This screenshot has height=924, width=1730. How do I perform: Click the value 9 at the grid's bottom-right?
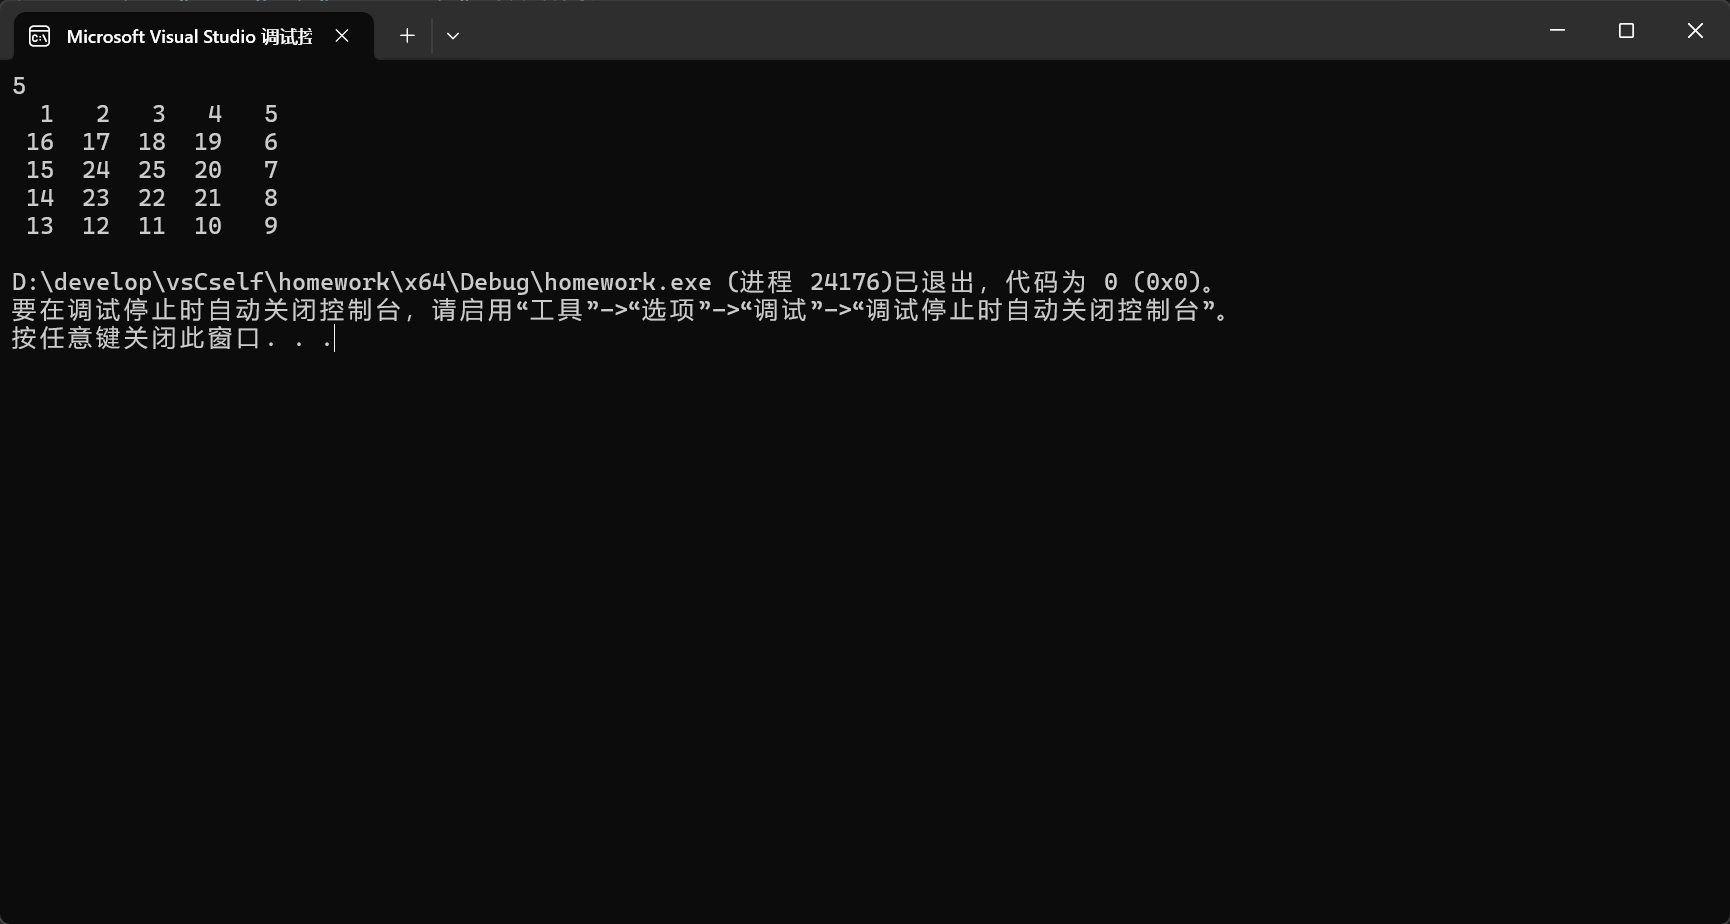point(270,226)
